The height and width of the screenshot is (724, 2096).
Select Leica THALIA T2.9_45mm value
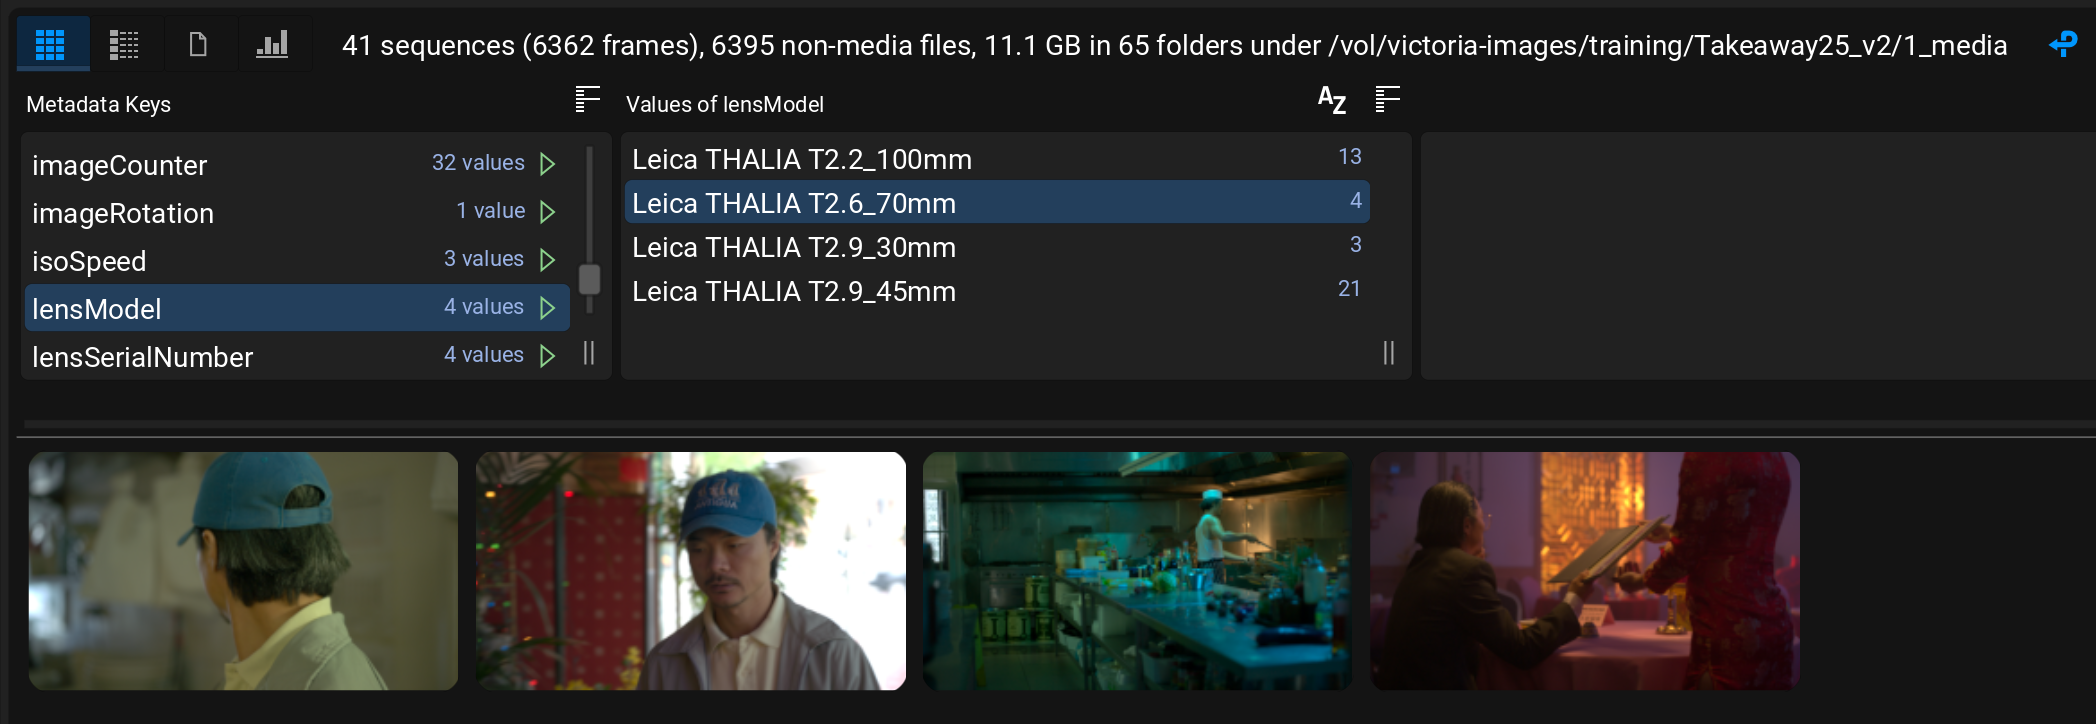click(x=794, y=292)
